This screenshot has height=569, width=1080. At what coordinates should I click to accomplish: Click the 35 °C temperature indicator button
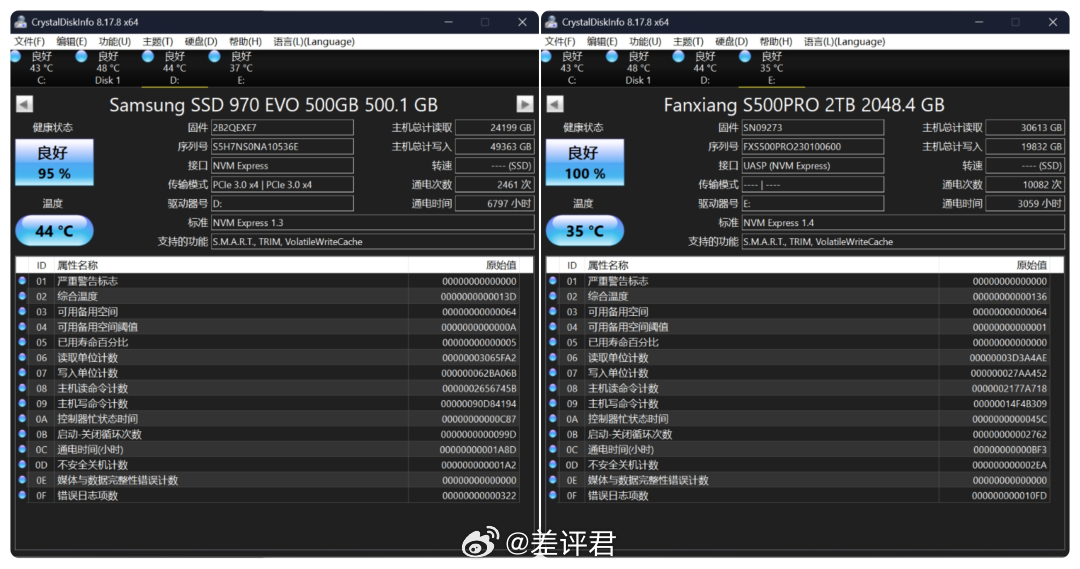[x=585, y=231]
